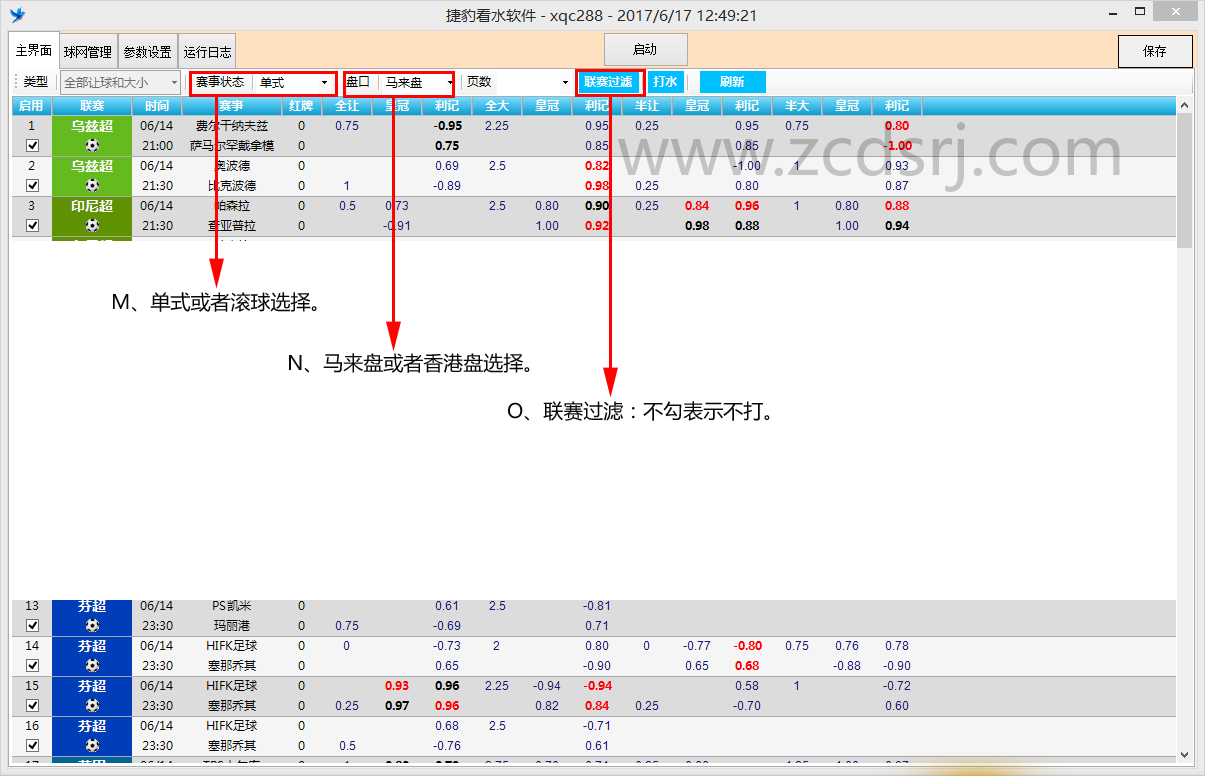The height and width of the screenshot is (776, 1205).
Task: Switch to the 球网管理 tab
Action: 88,52
